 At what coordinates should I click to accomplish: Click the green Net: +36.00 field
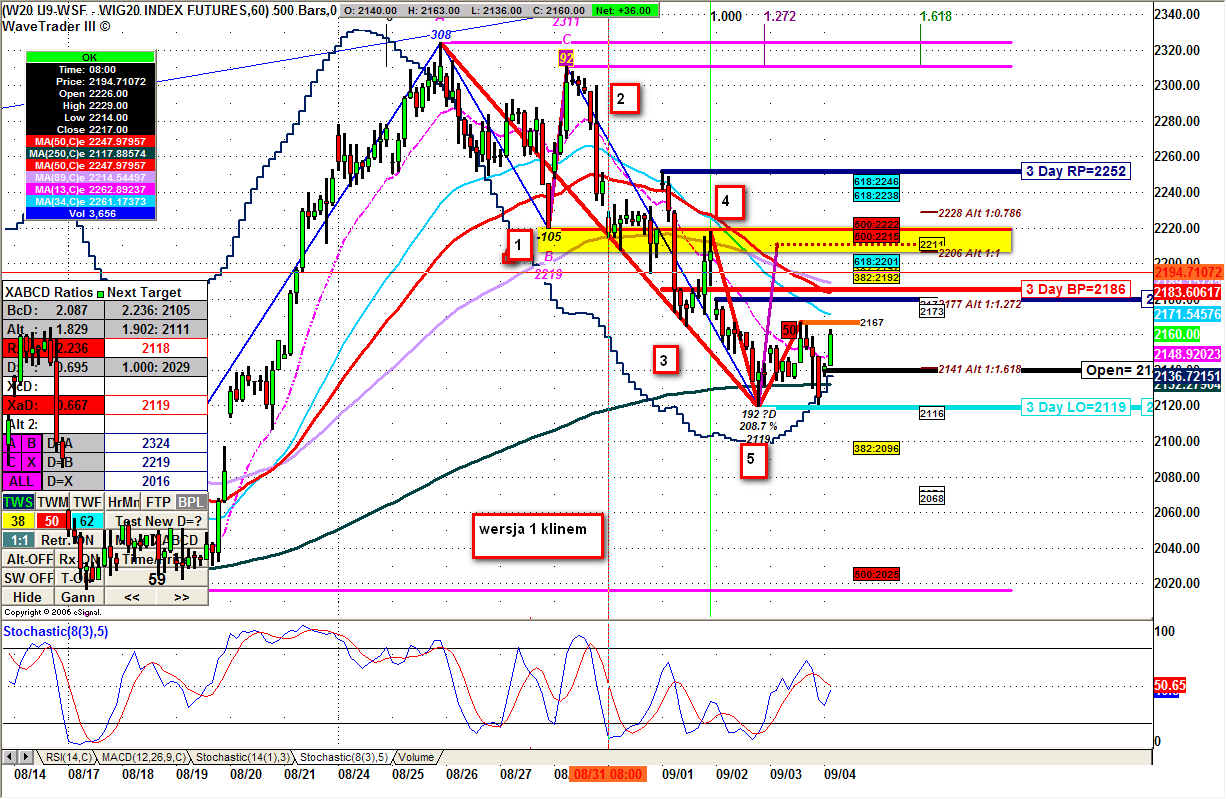625,10
